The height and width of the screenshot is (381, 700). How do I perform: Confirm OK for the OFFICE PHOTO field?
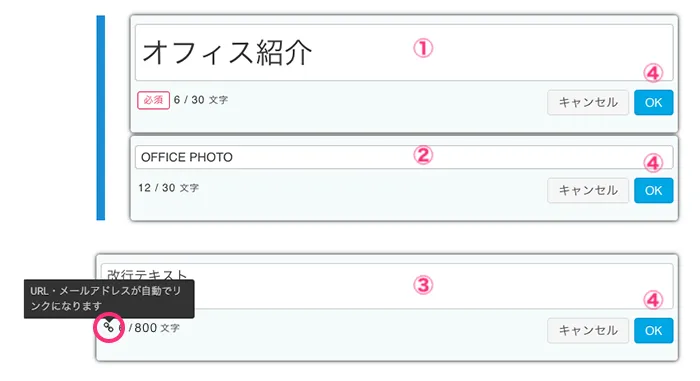(653, 190)
